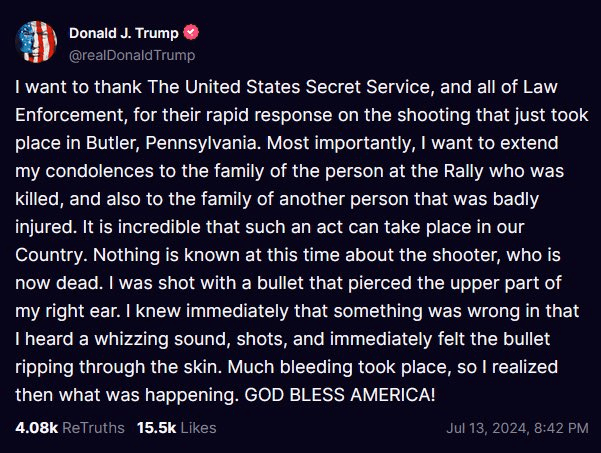Screen dimensions: 601x453
Task: Open the @realDonaldTrump handle link
Action: [x=130, y=55]
